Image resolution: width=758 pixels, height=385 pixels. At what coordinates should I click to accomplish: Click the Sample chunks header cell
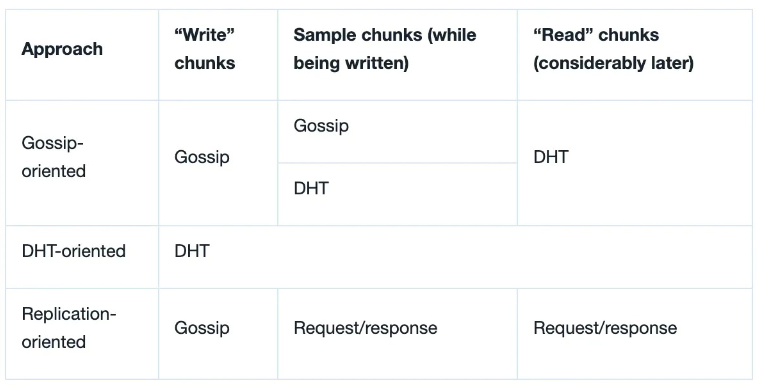(397, 55)
